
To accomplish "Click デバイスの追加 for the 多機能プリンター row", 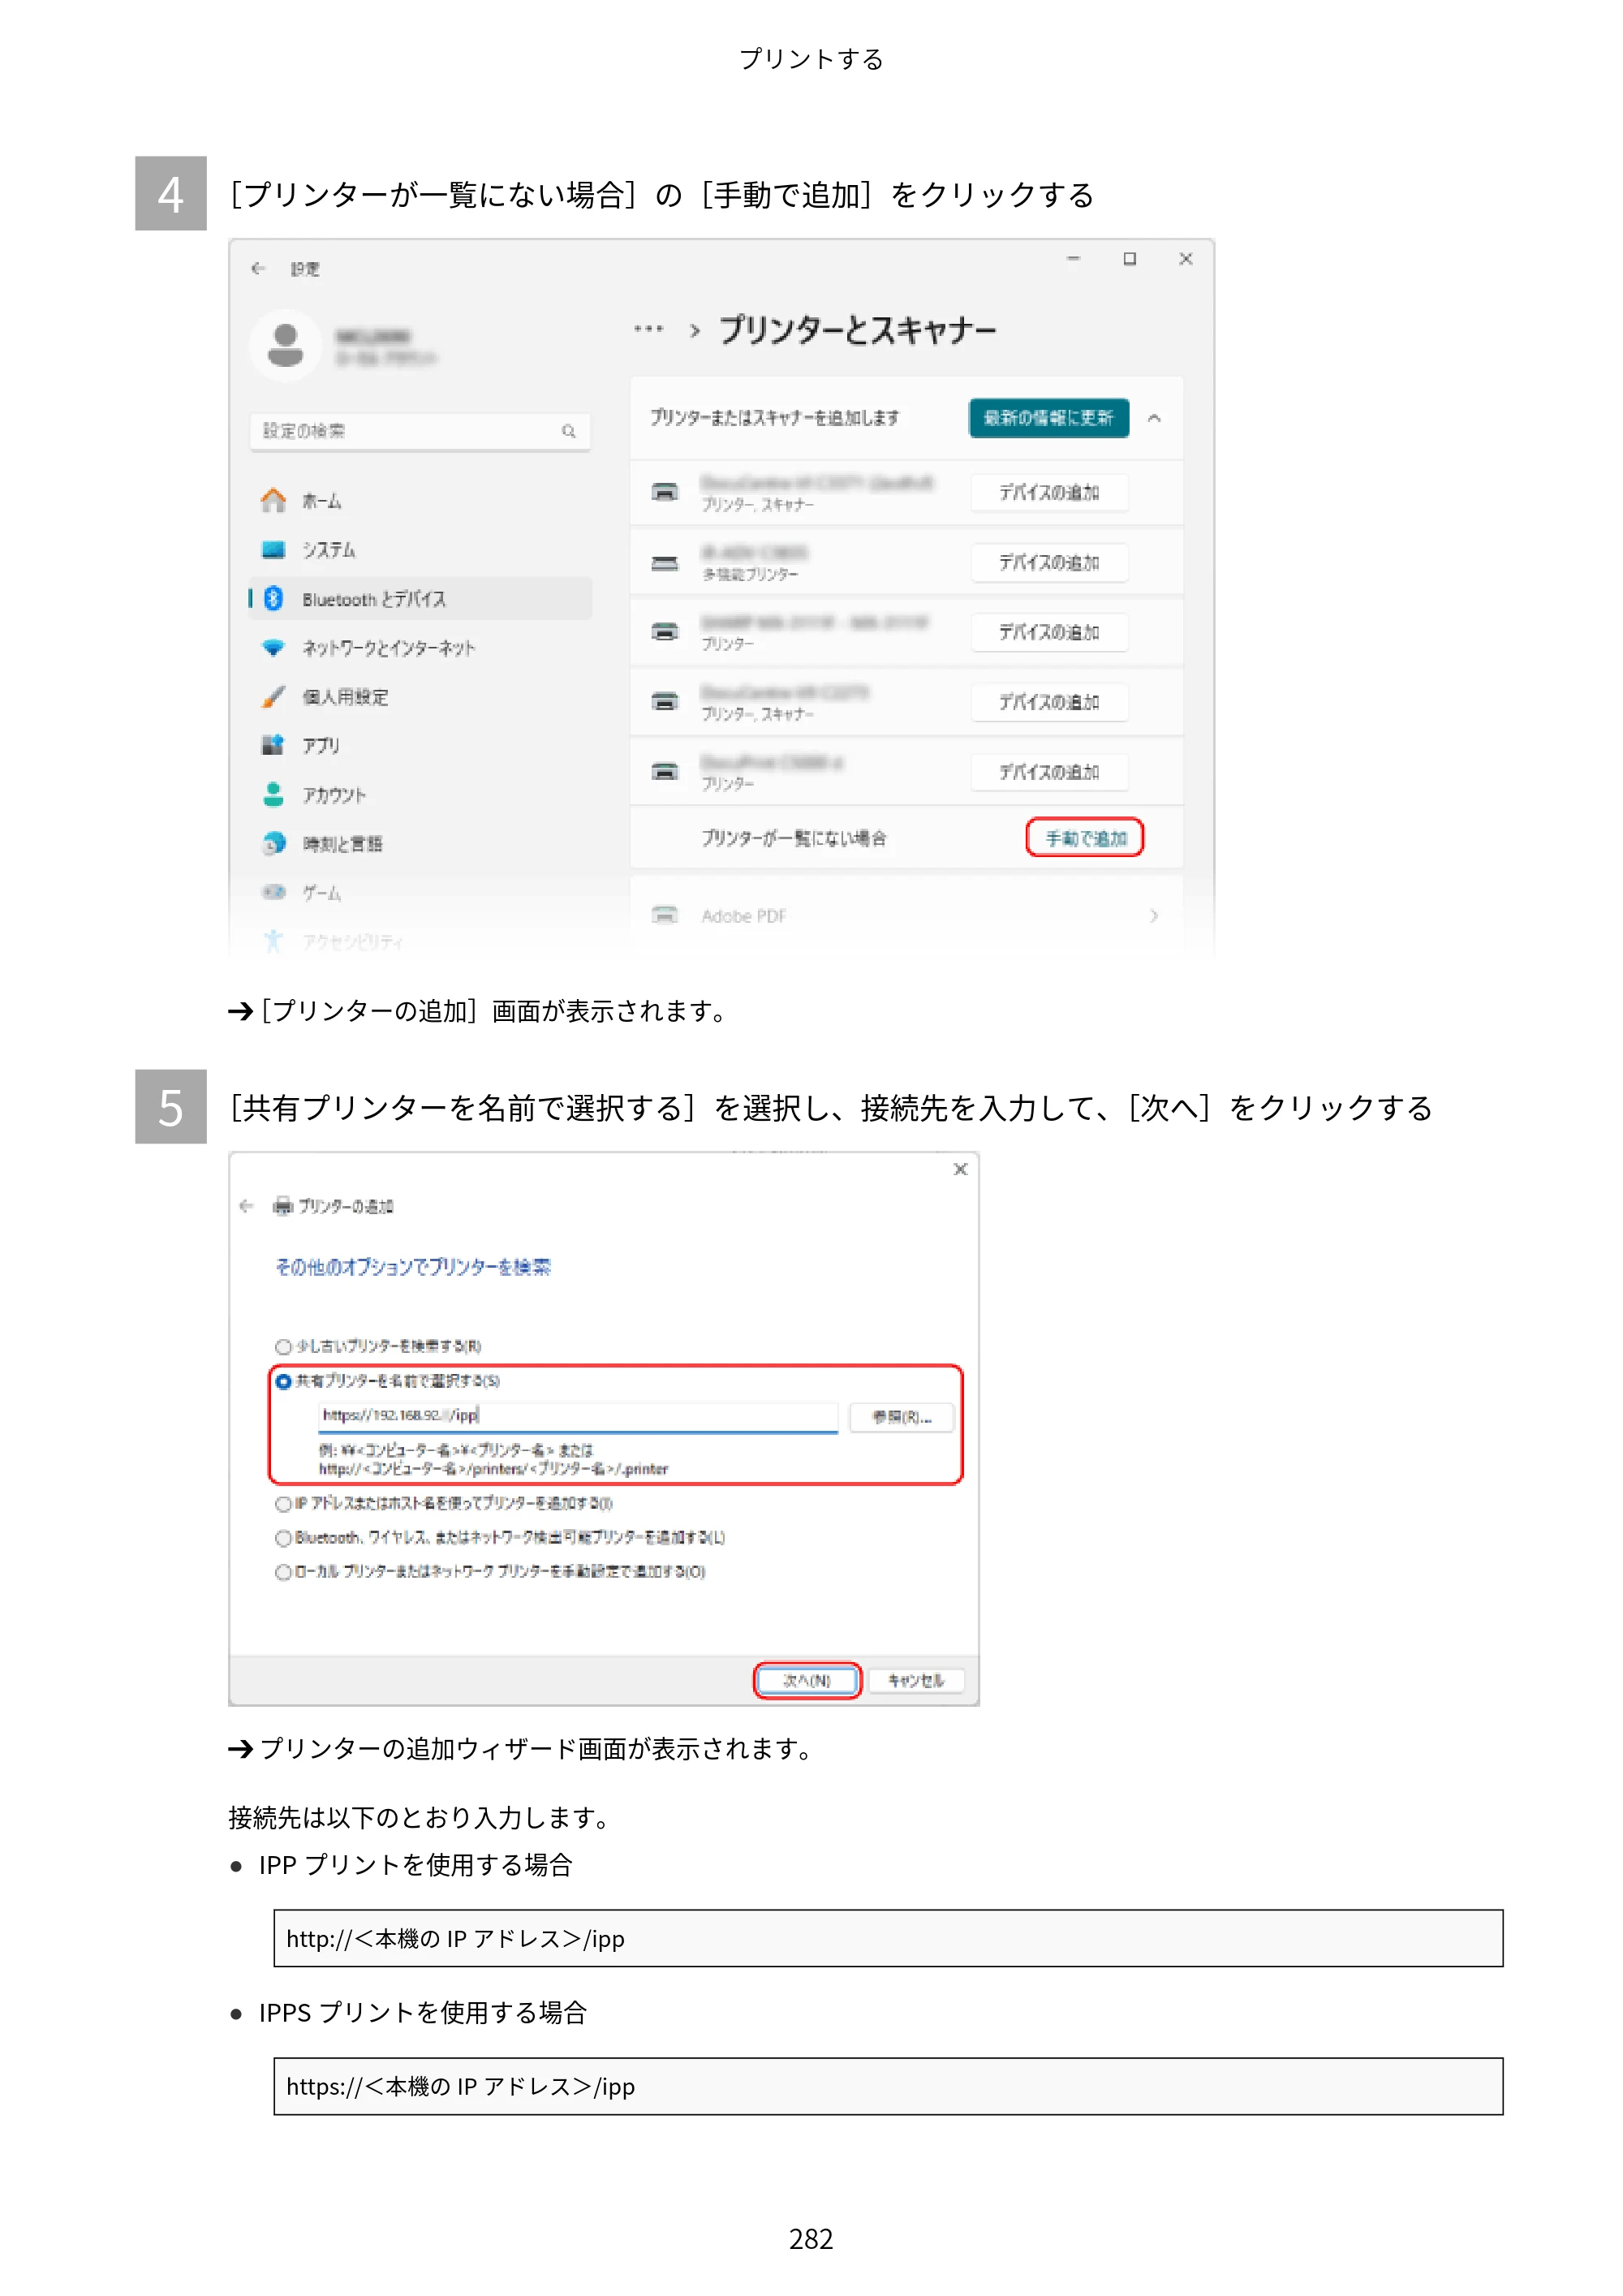I will pyautogui.click(x=1049, y=562).
